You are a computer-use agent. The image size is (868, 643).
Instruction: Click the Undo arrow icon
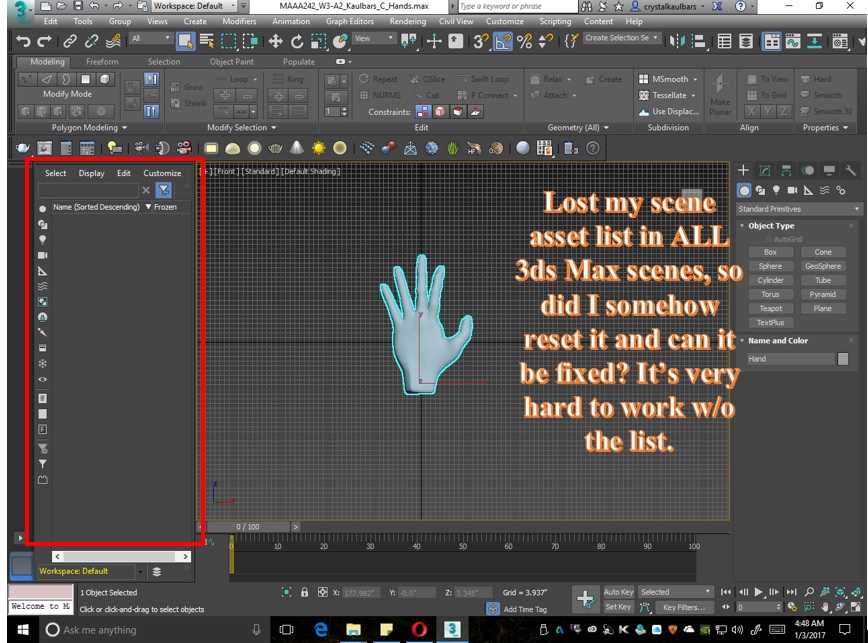pos(23,41)
